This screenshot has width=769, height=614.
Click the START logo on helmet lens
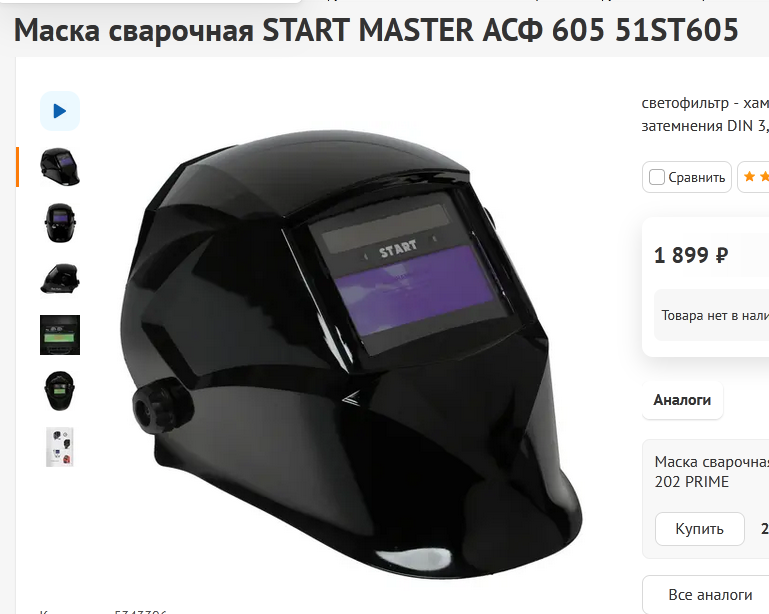click(x=398, y=249)
